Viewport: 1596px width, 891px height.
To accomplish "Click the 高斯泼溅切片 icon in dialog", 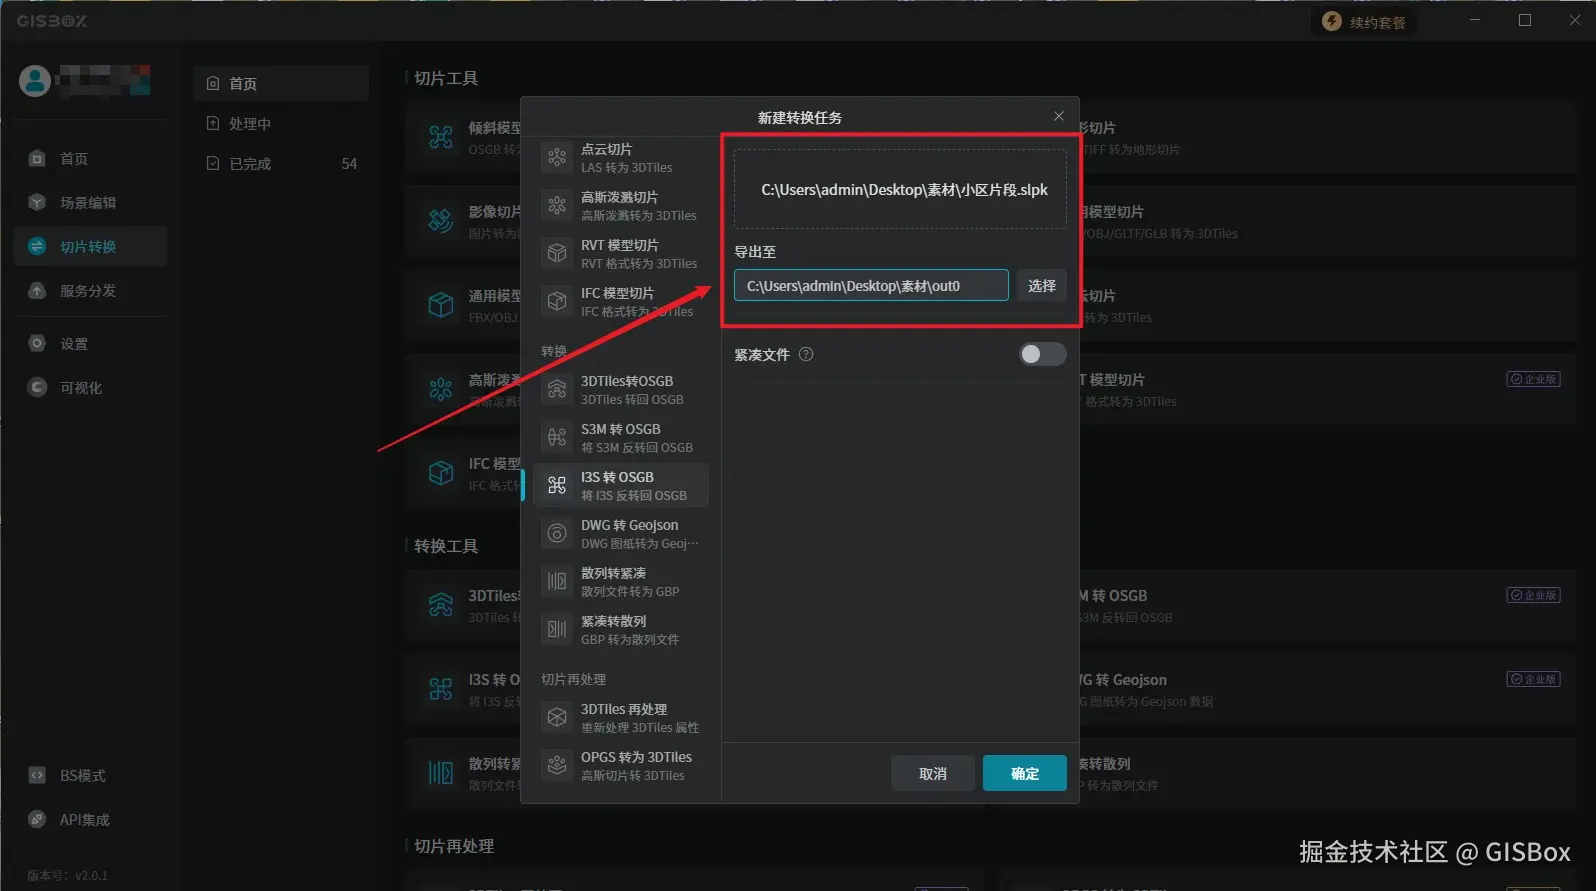I will [x=557, y=205].
